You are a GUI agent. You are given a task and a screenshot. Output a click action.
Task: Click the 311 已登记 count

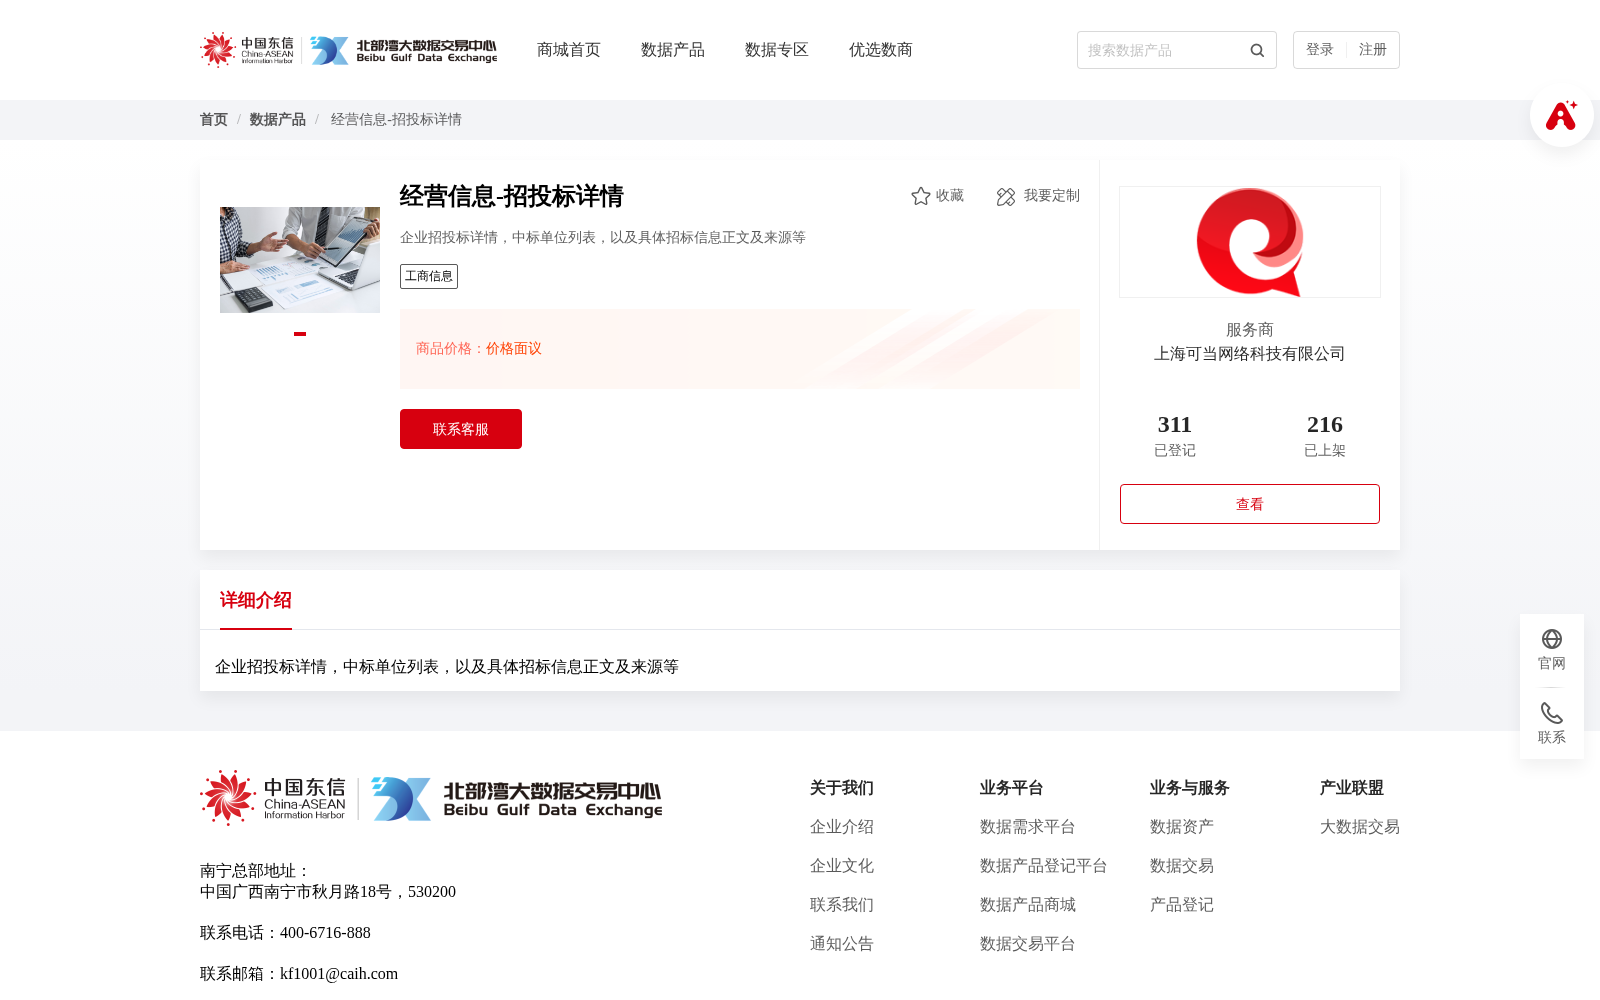point(1175,435)
